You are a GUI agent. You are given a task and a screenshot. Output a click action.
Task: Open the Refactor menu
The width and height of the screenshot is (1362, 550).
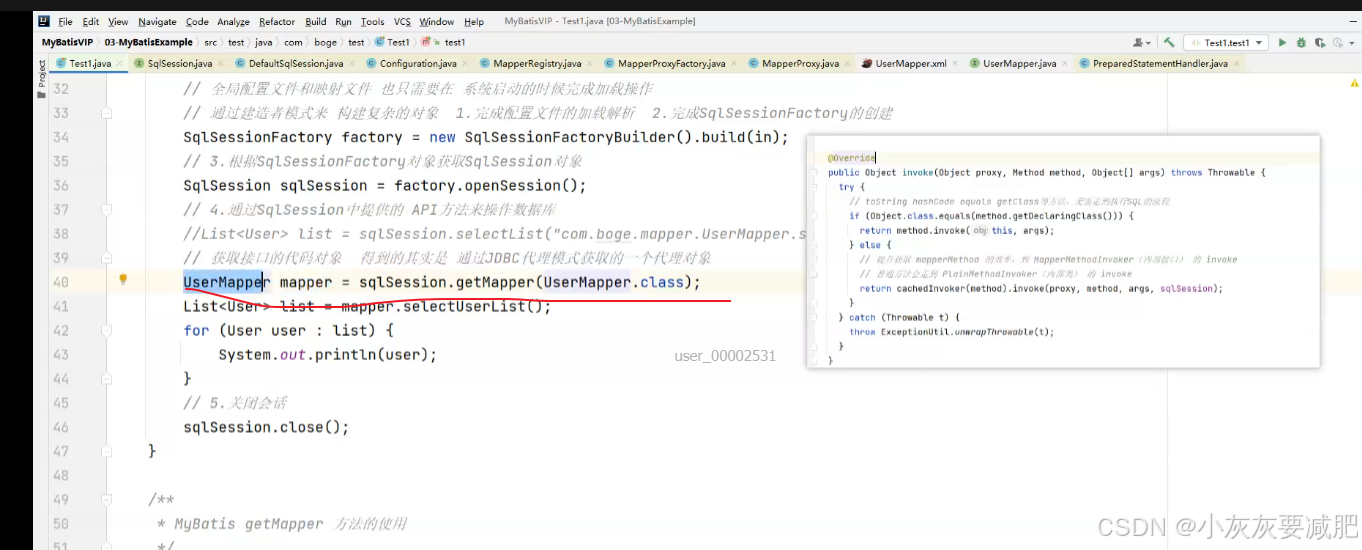click(277, 21)
